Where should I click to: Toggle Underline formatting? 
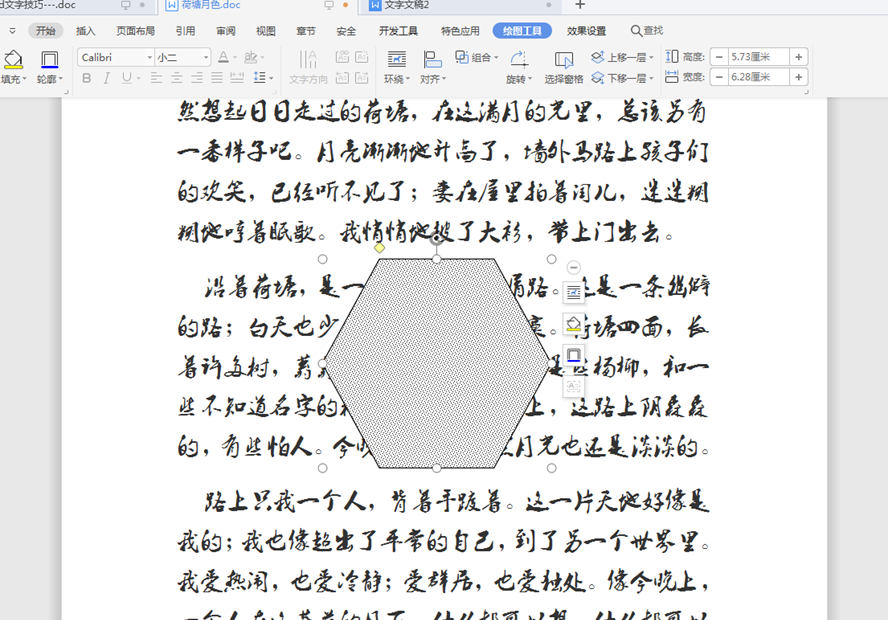pos(127,78)
